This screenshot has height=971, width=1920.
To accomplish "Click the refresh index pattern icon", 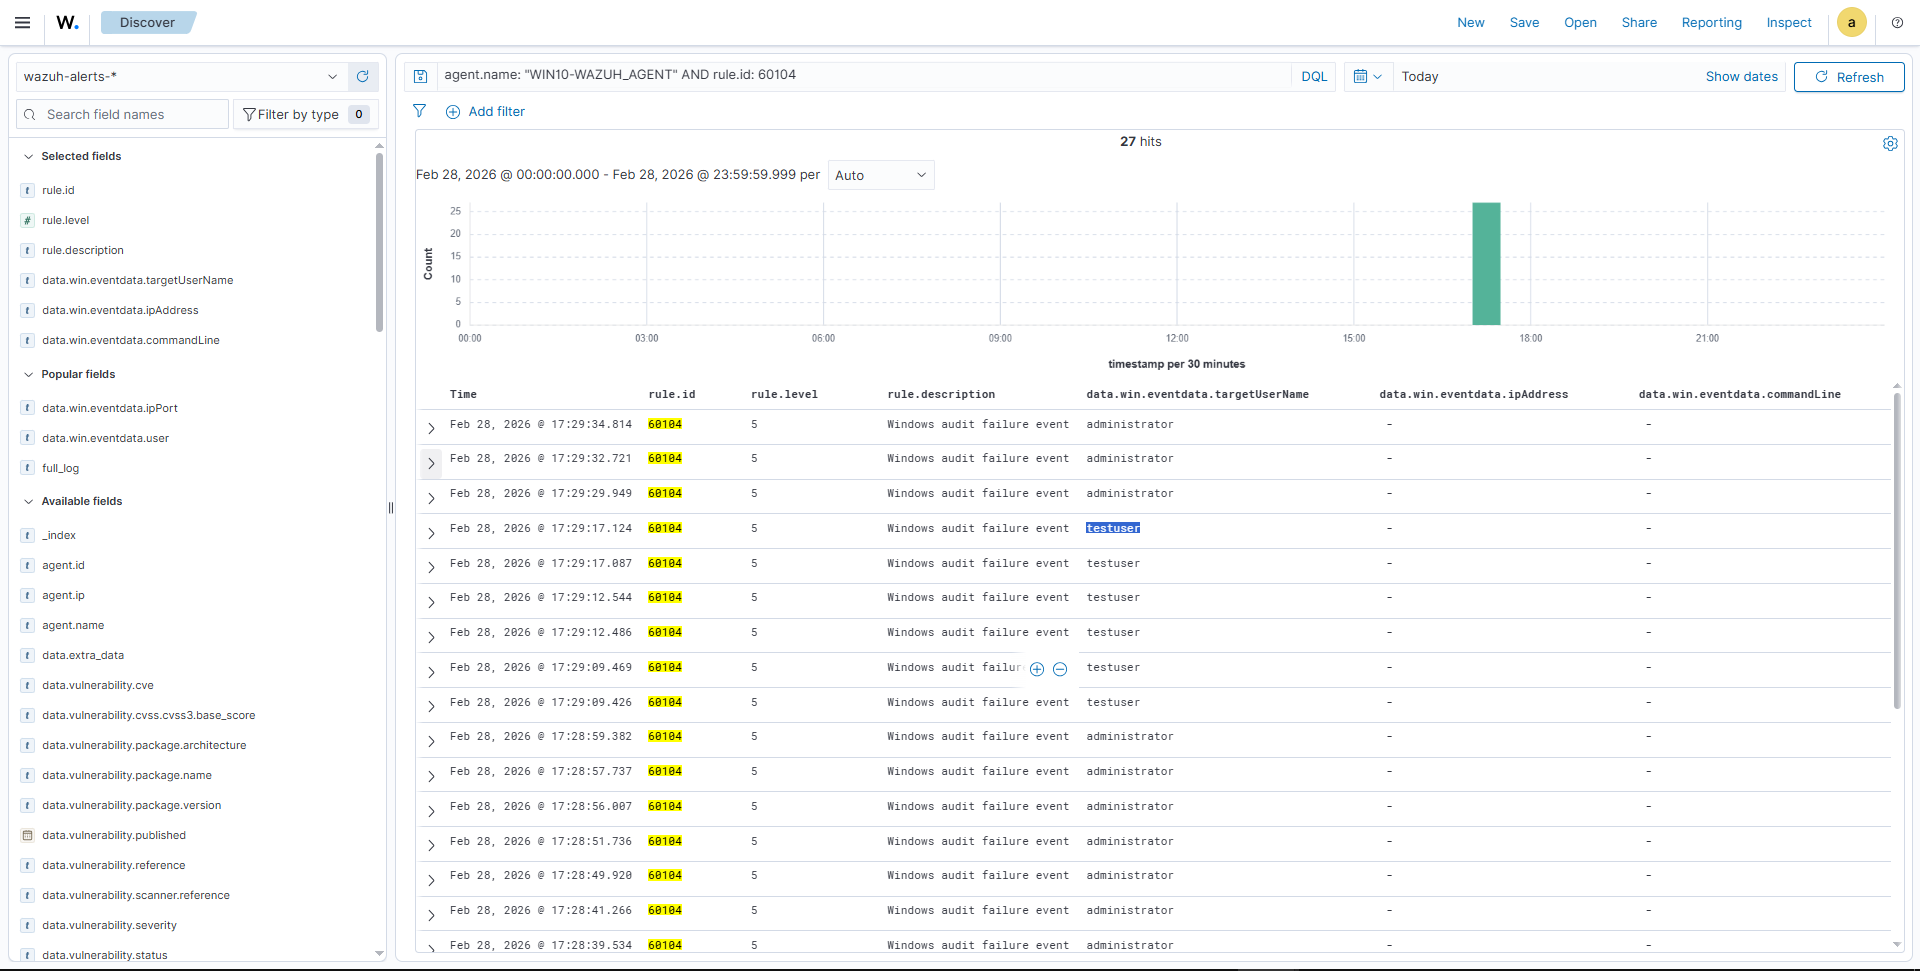I will (x=363, y=76).
